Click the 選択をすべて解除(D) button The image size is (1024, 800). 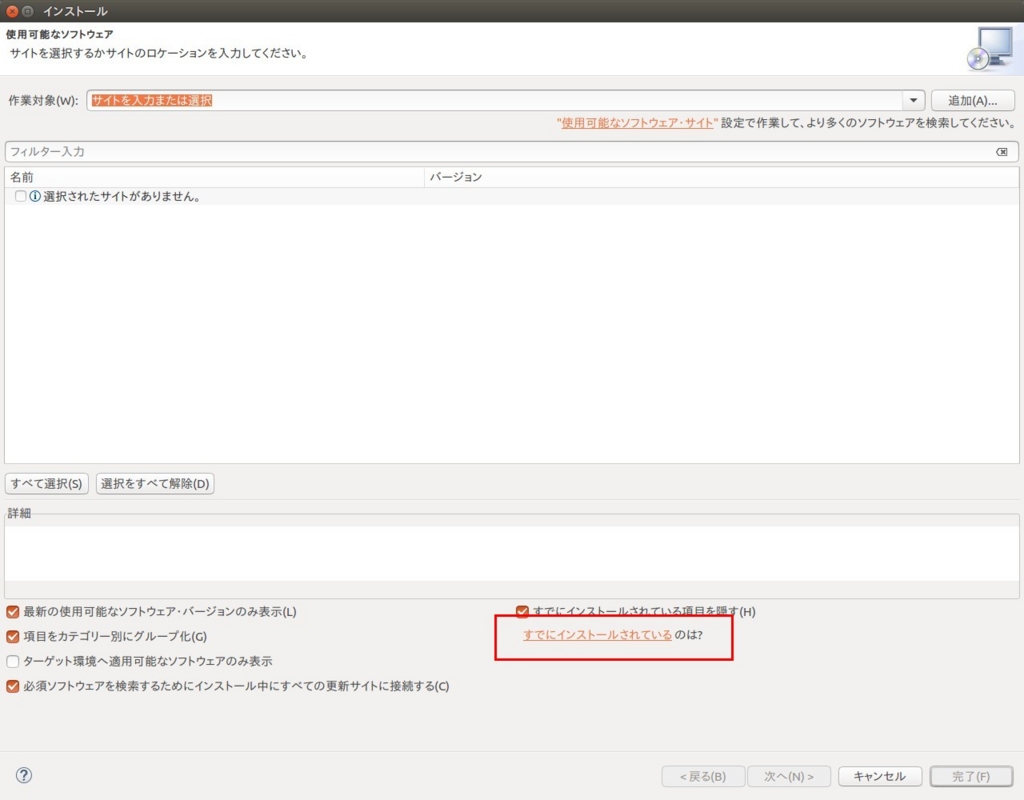(155, 483)
